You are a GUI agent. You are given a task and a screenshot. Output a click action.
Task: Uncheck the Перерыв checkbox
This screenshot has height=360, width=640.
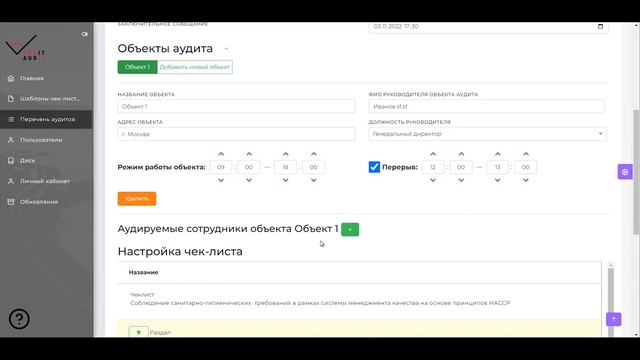(374, 167)
